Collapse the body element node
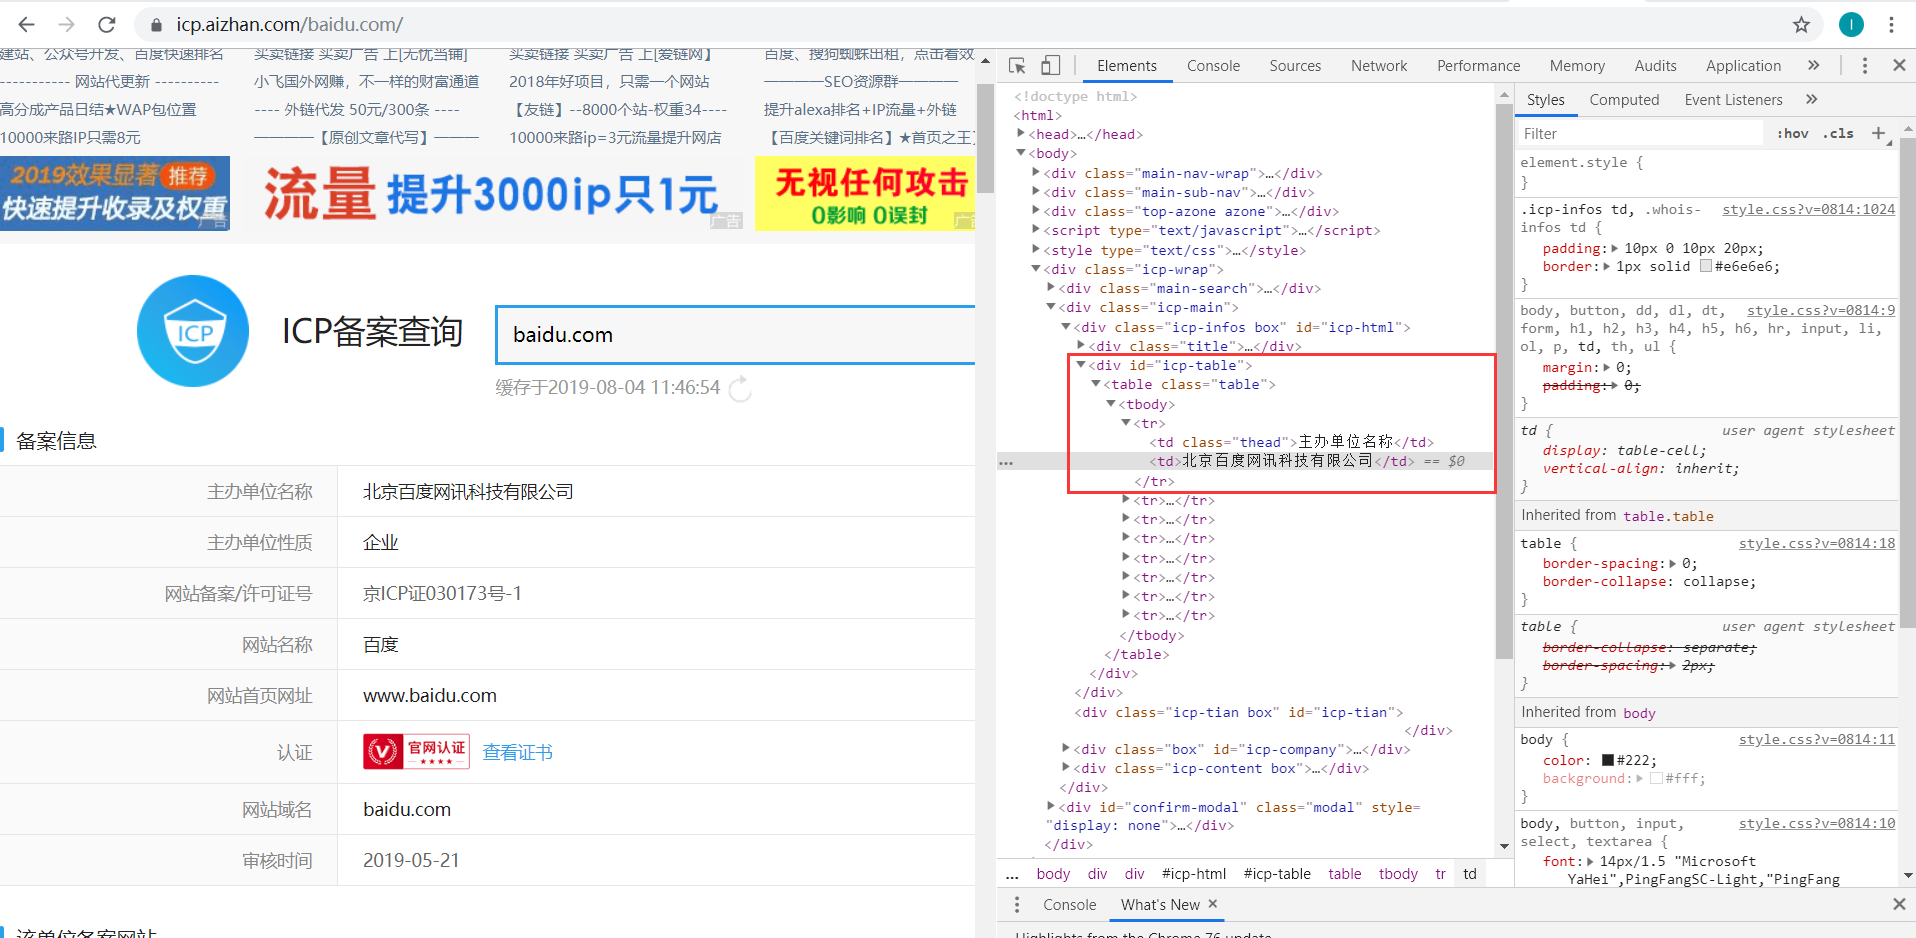Viewport: 1916px width, 938px height. click(1021, 153)
